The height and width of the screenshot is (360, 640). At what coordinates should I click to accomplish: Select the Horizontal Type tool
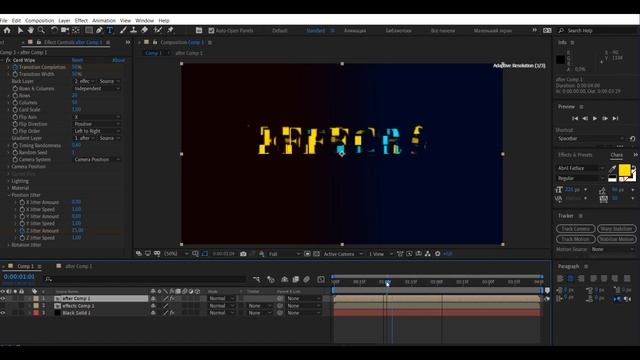point(110,31)
